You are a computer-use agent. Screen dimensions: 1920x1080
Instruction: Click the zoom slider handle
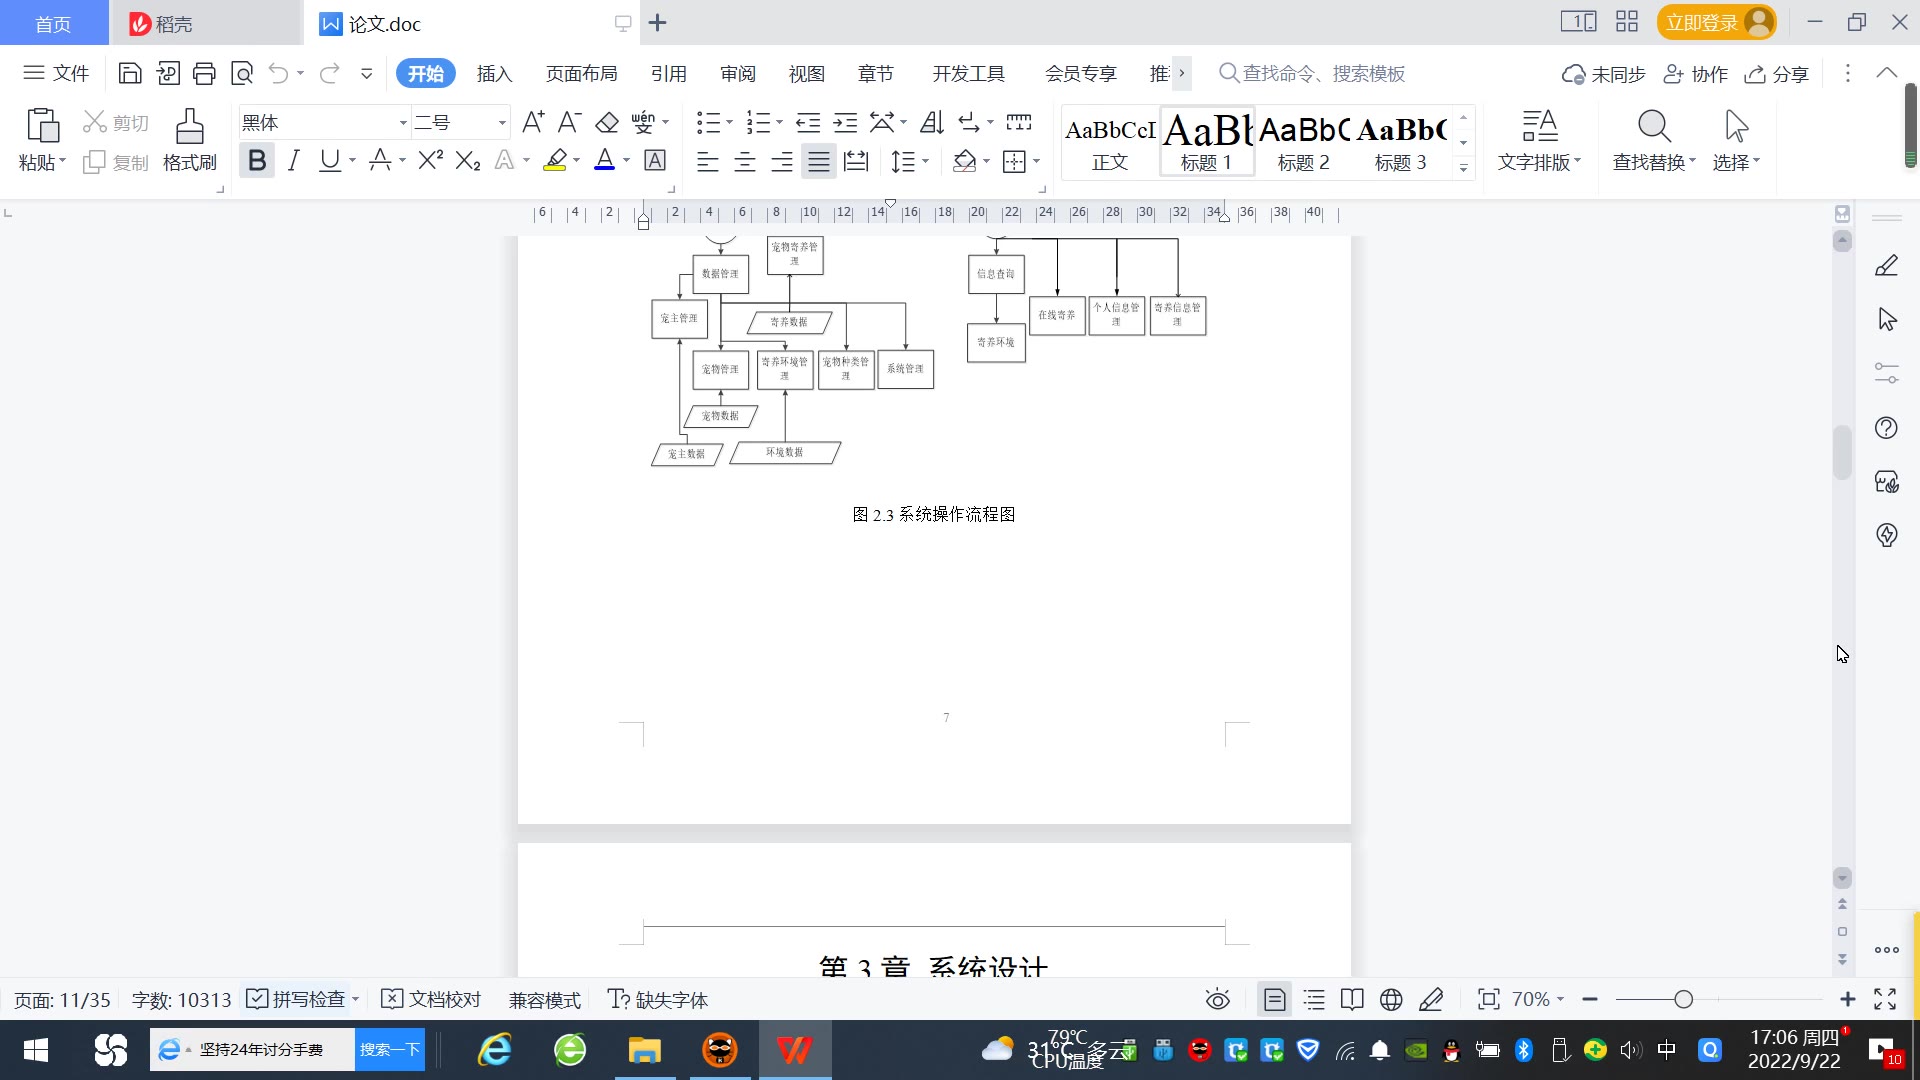(x=1683, y=999)
